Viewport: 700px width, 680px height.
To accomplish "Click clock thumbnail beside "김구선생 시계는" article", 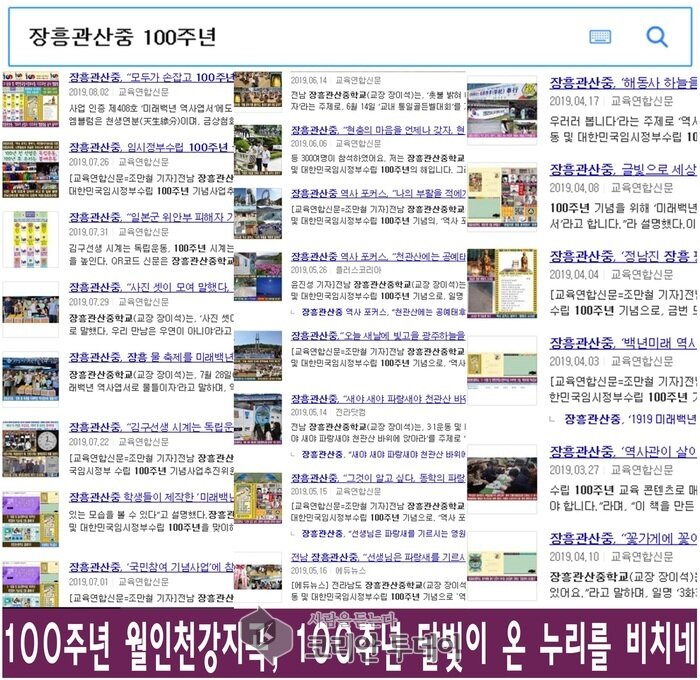I will 30,449.
